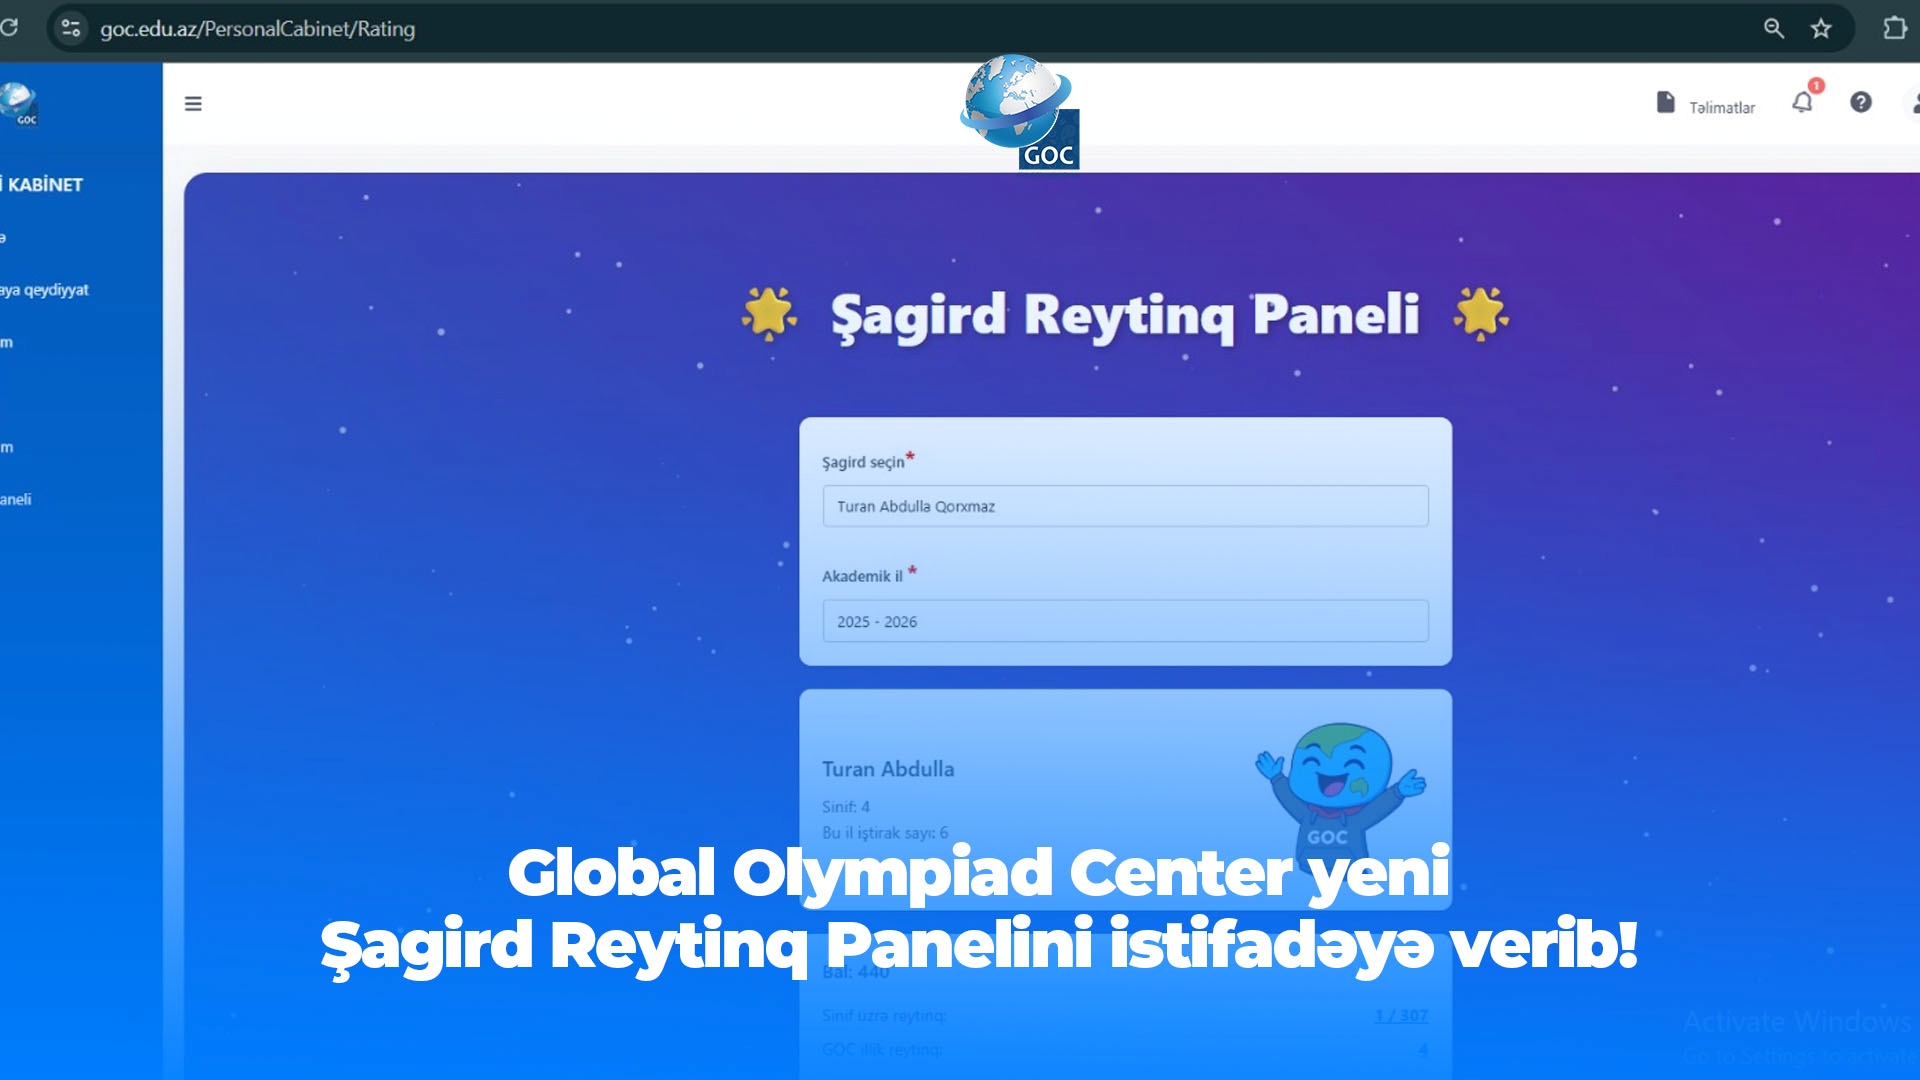Open the 1 / 307 class rating link
This screenshot has height=1080, width=1920.
pos(1400,1015)
